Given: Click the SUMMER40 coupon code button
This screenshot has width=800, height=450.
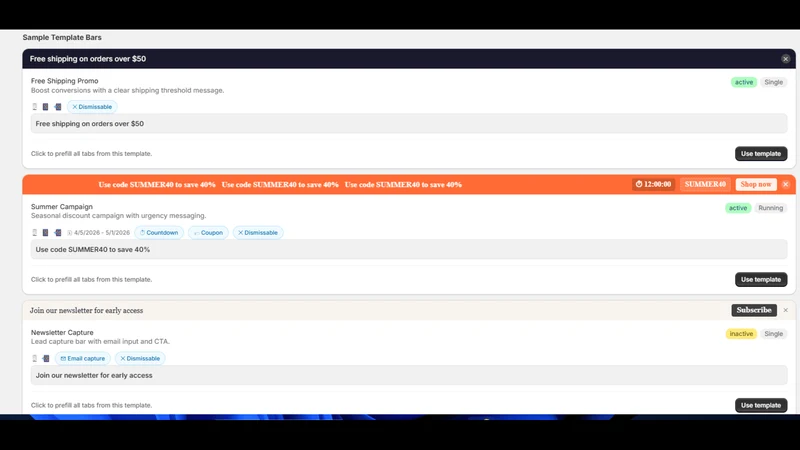Looking at the screenshot, I should (705, 184).
